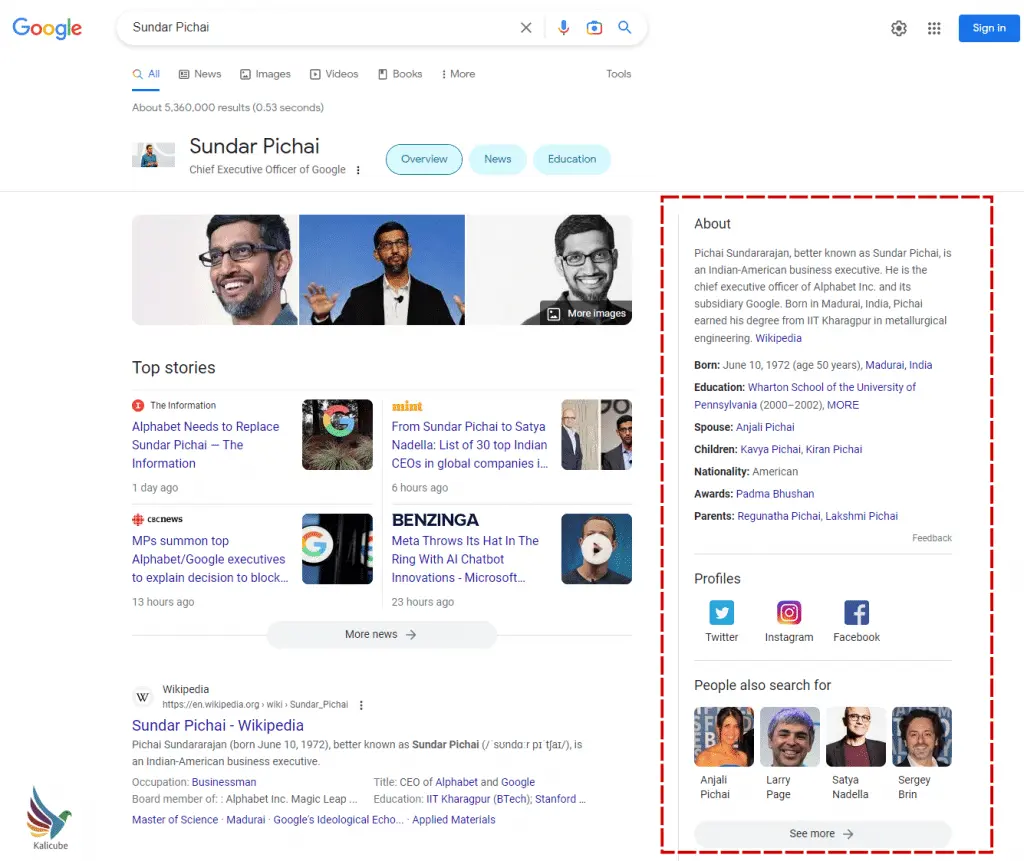Screen dimensions: 1024x861
Task: Open Sundar Pichai - Wikipedia result link
Action: point(218,725)
